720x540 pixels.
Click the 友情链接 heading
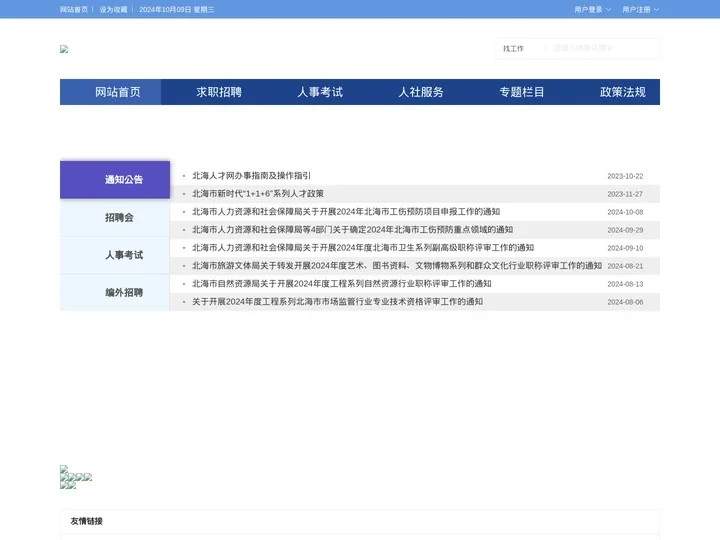(x=86, y=521)
